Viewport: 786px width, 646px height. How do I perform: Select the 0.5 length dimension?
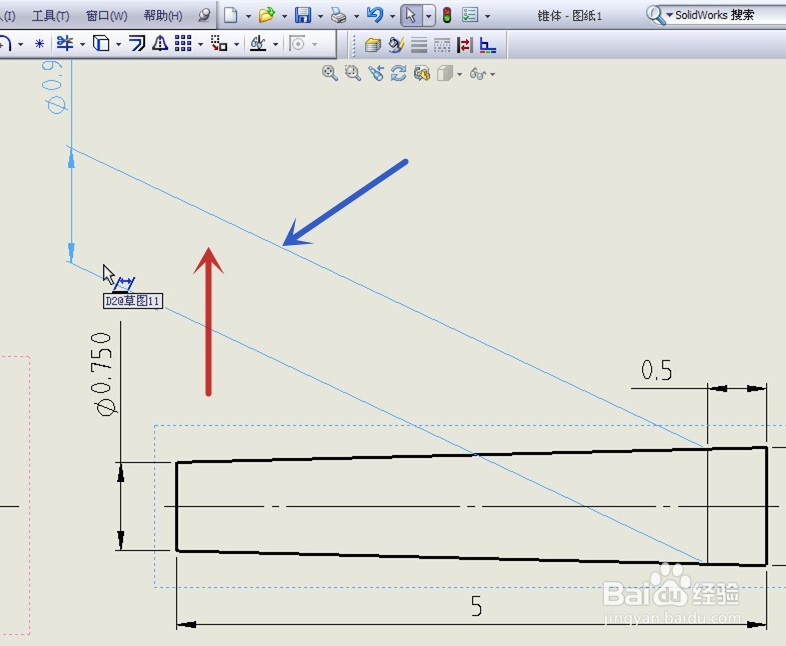[656, 370]
